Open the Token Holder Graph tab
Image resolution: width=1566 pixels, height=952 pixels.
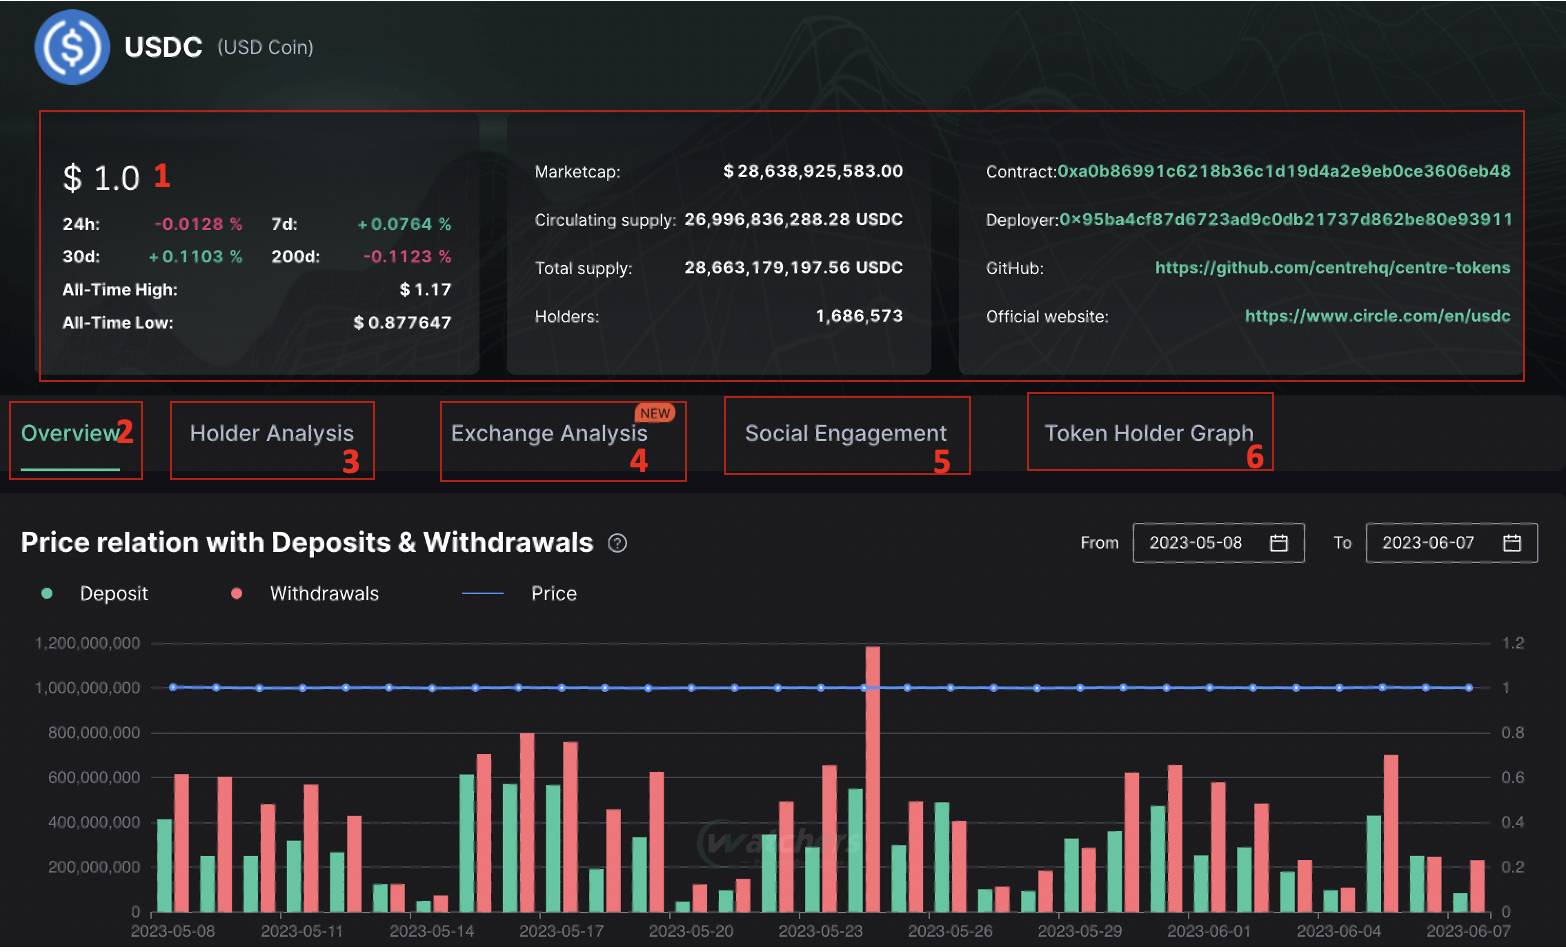pyautogui.click(x=1149, y=433)
